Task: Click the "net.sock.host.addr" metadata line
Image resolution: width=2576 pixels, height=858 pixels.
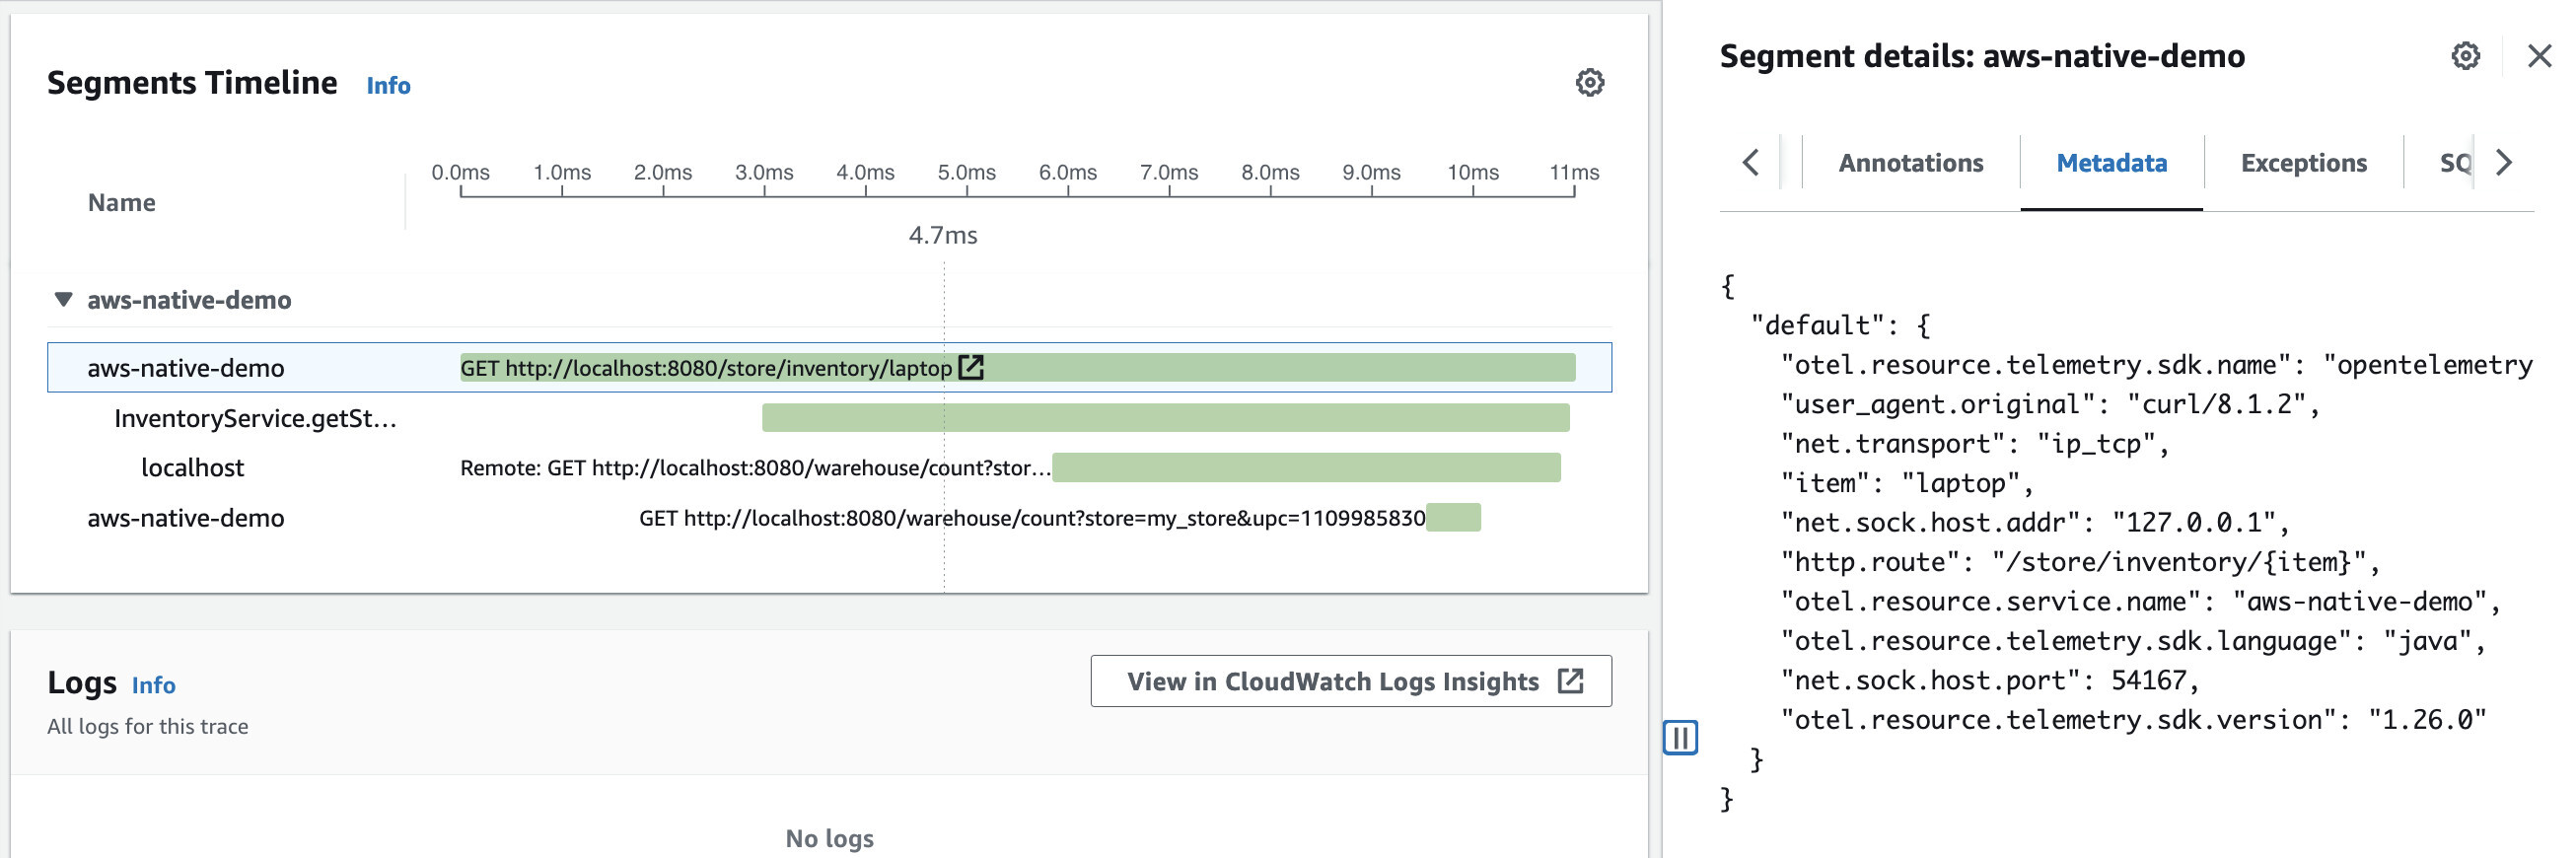Action: (2034, 522)
